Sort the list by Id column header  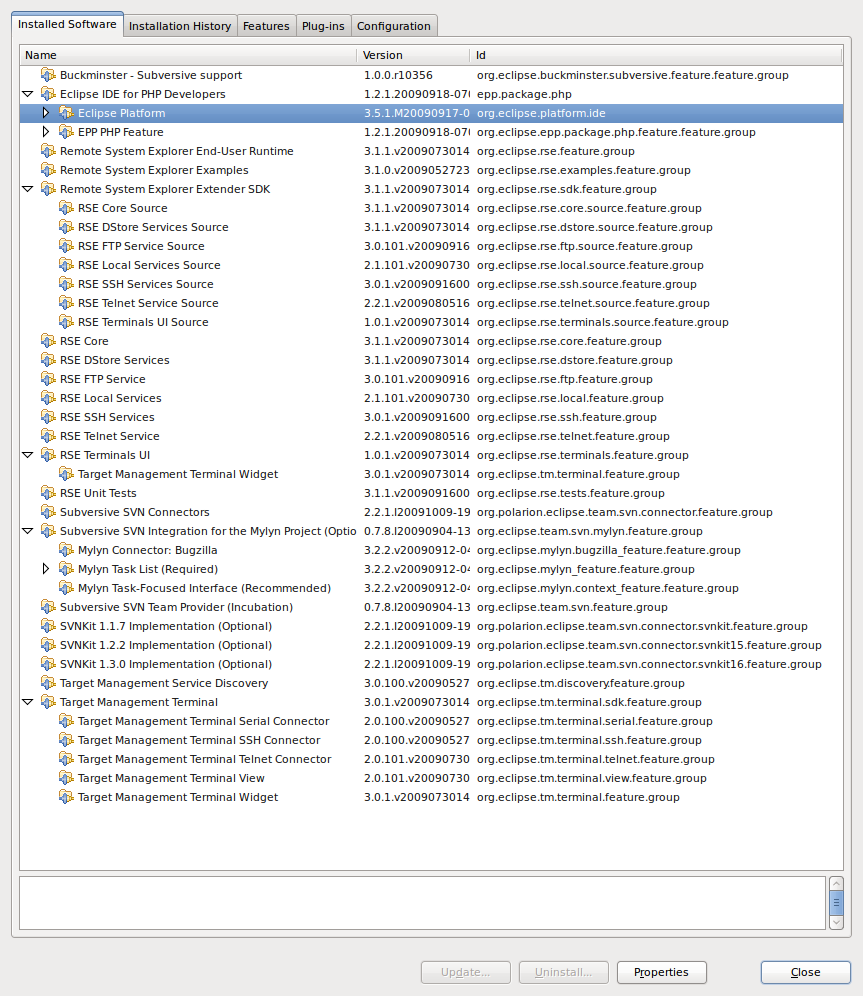coord(656,55)
